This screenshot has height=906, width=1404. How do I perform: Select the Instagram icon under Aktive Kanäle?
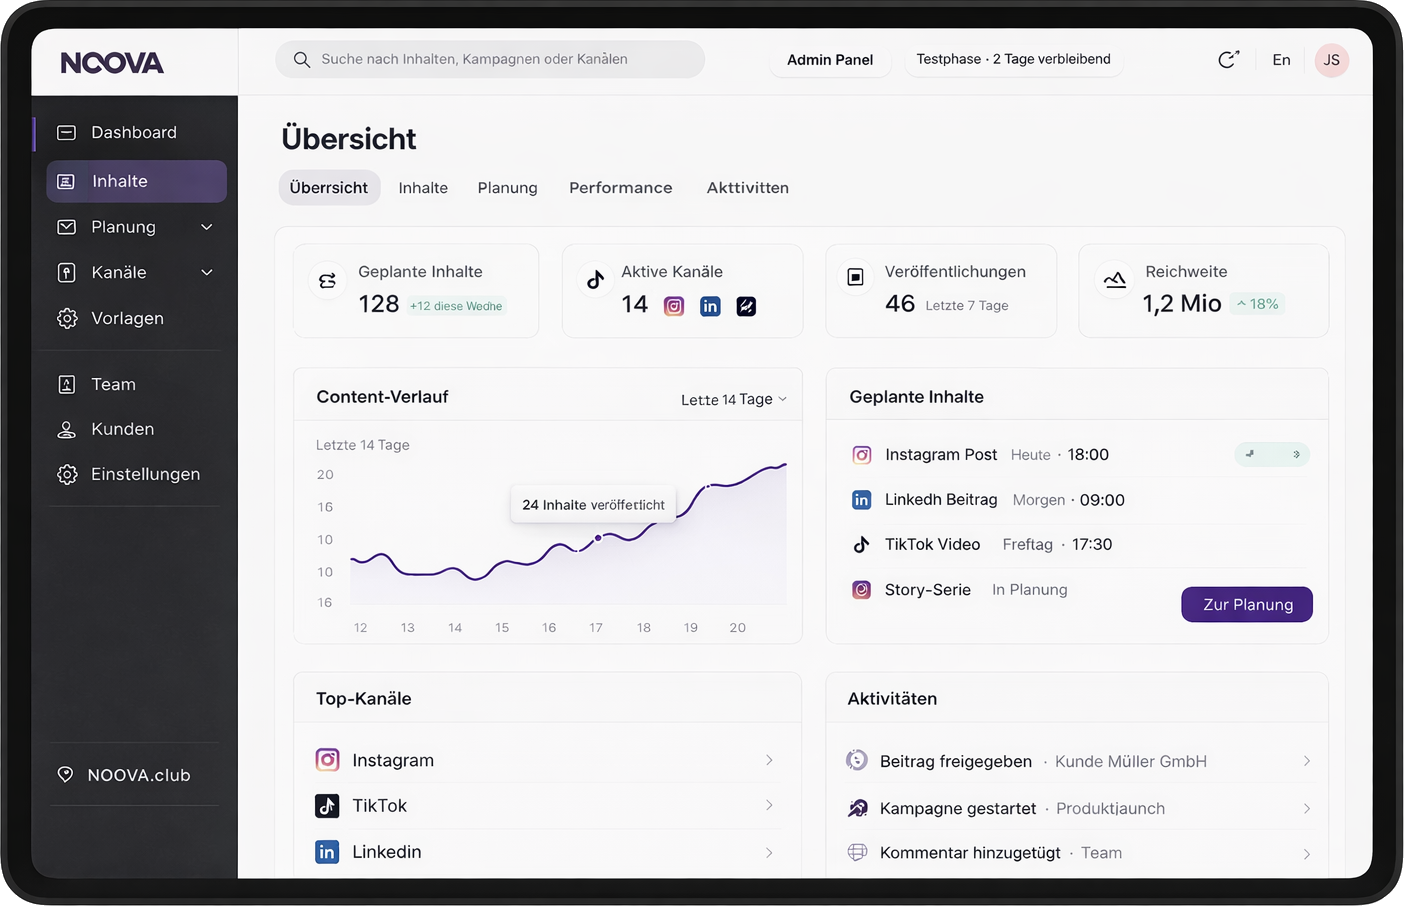674,306
